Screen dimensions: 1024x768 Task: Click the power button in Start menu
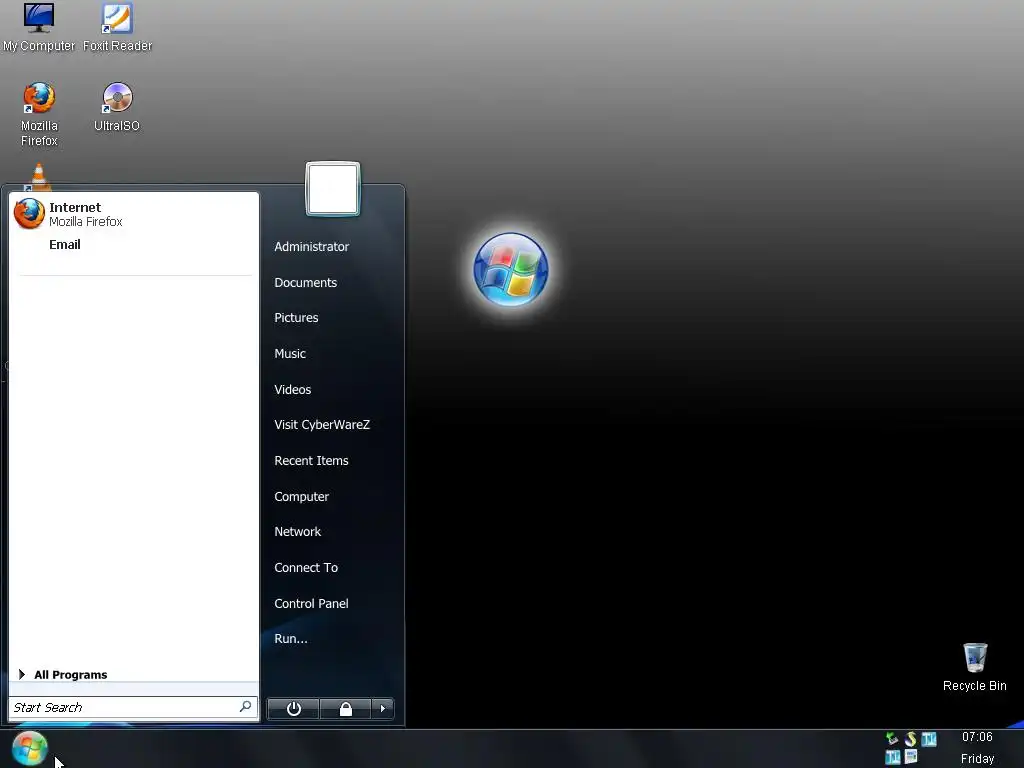[x=294, y=709]
